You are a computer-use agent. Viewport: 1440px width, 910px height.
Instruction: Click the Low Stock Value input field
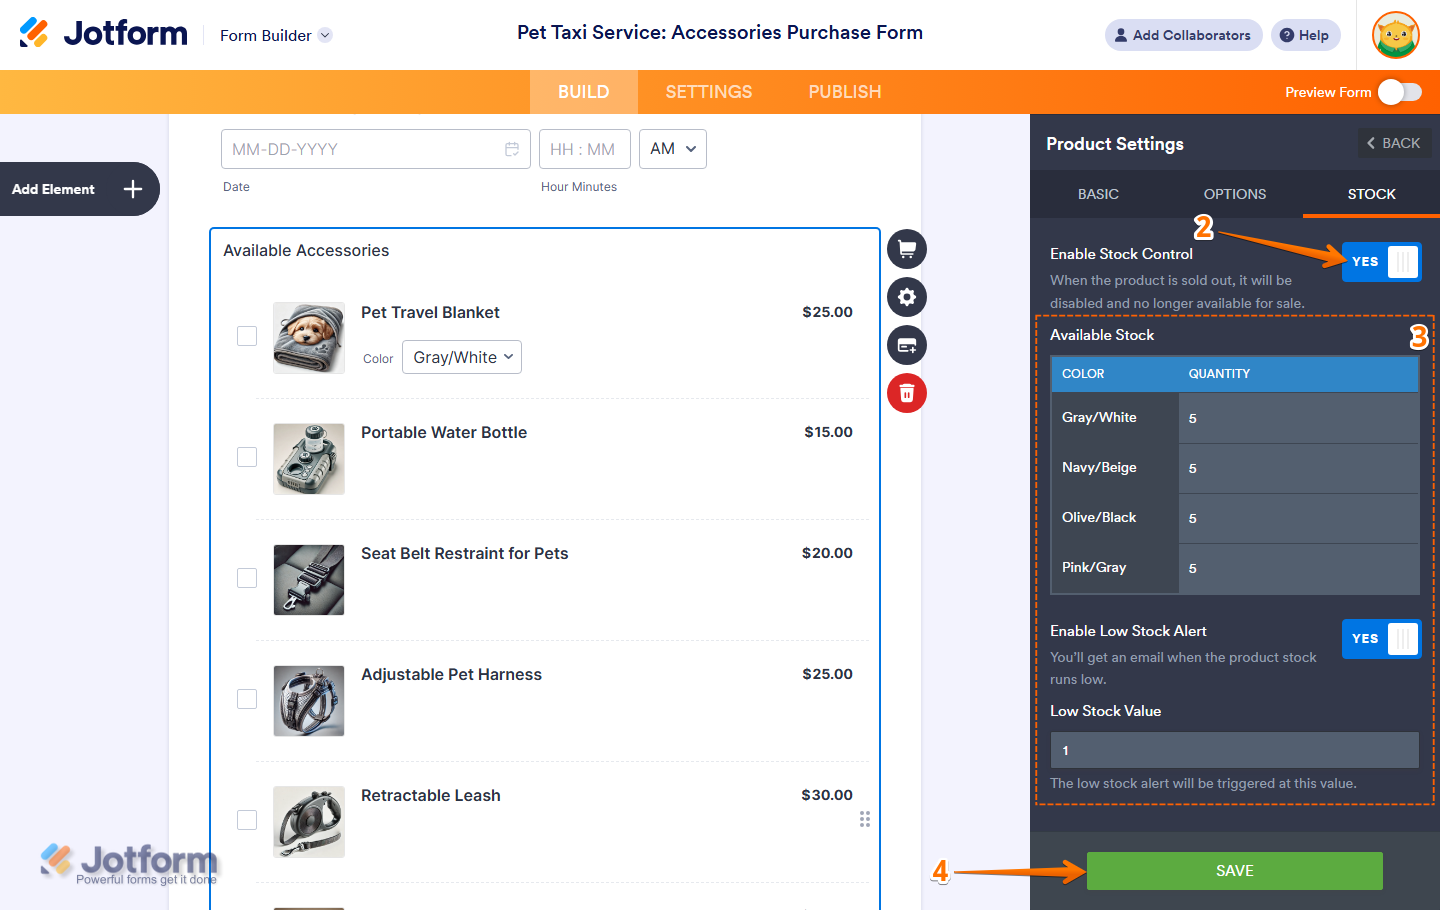(1234, 750)
